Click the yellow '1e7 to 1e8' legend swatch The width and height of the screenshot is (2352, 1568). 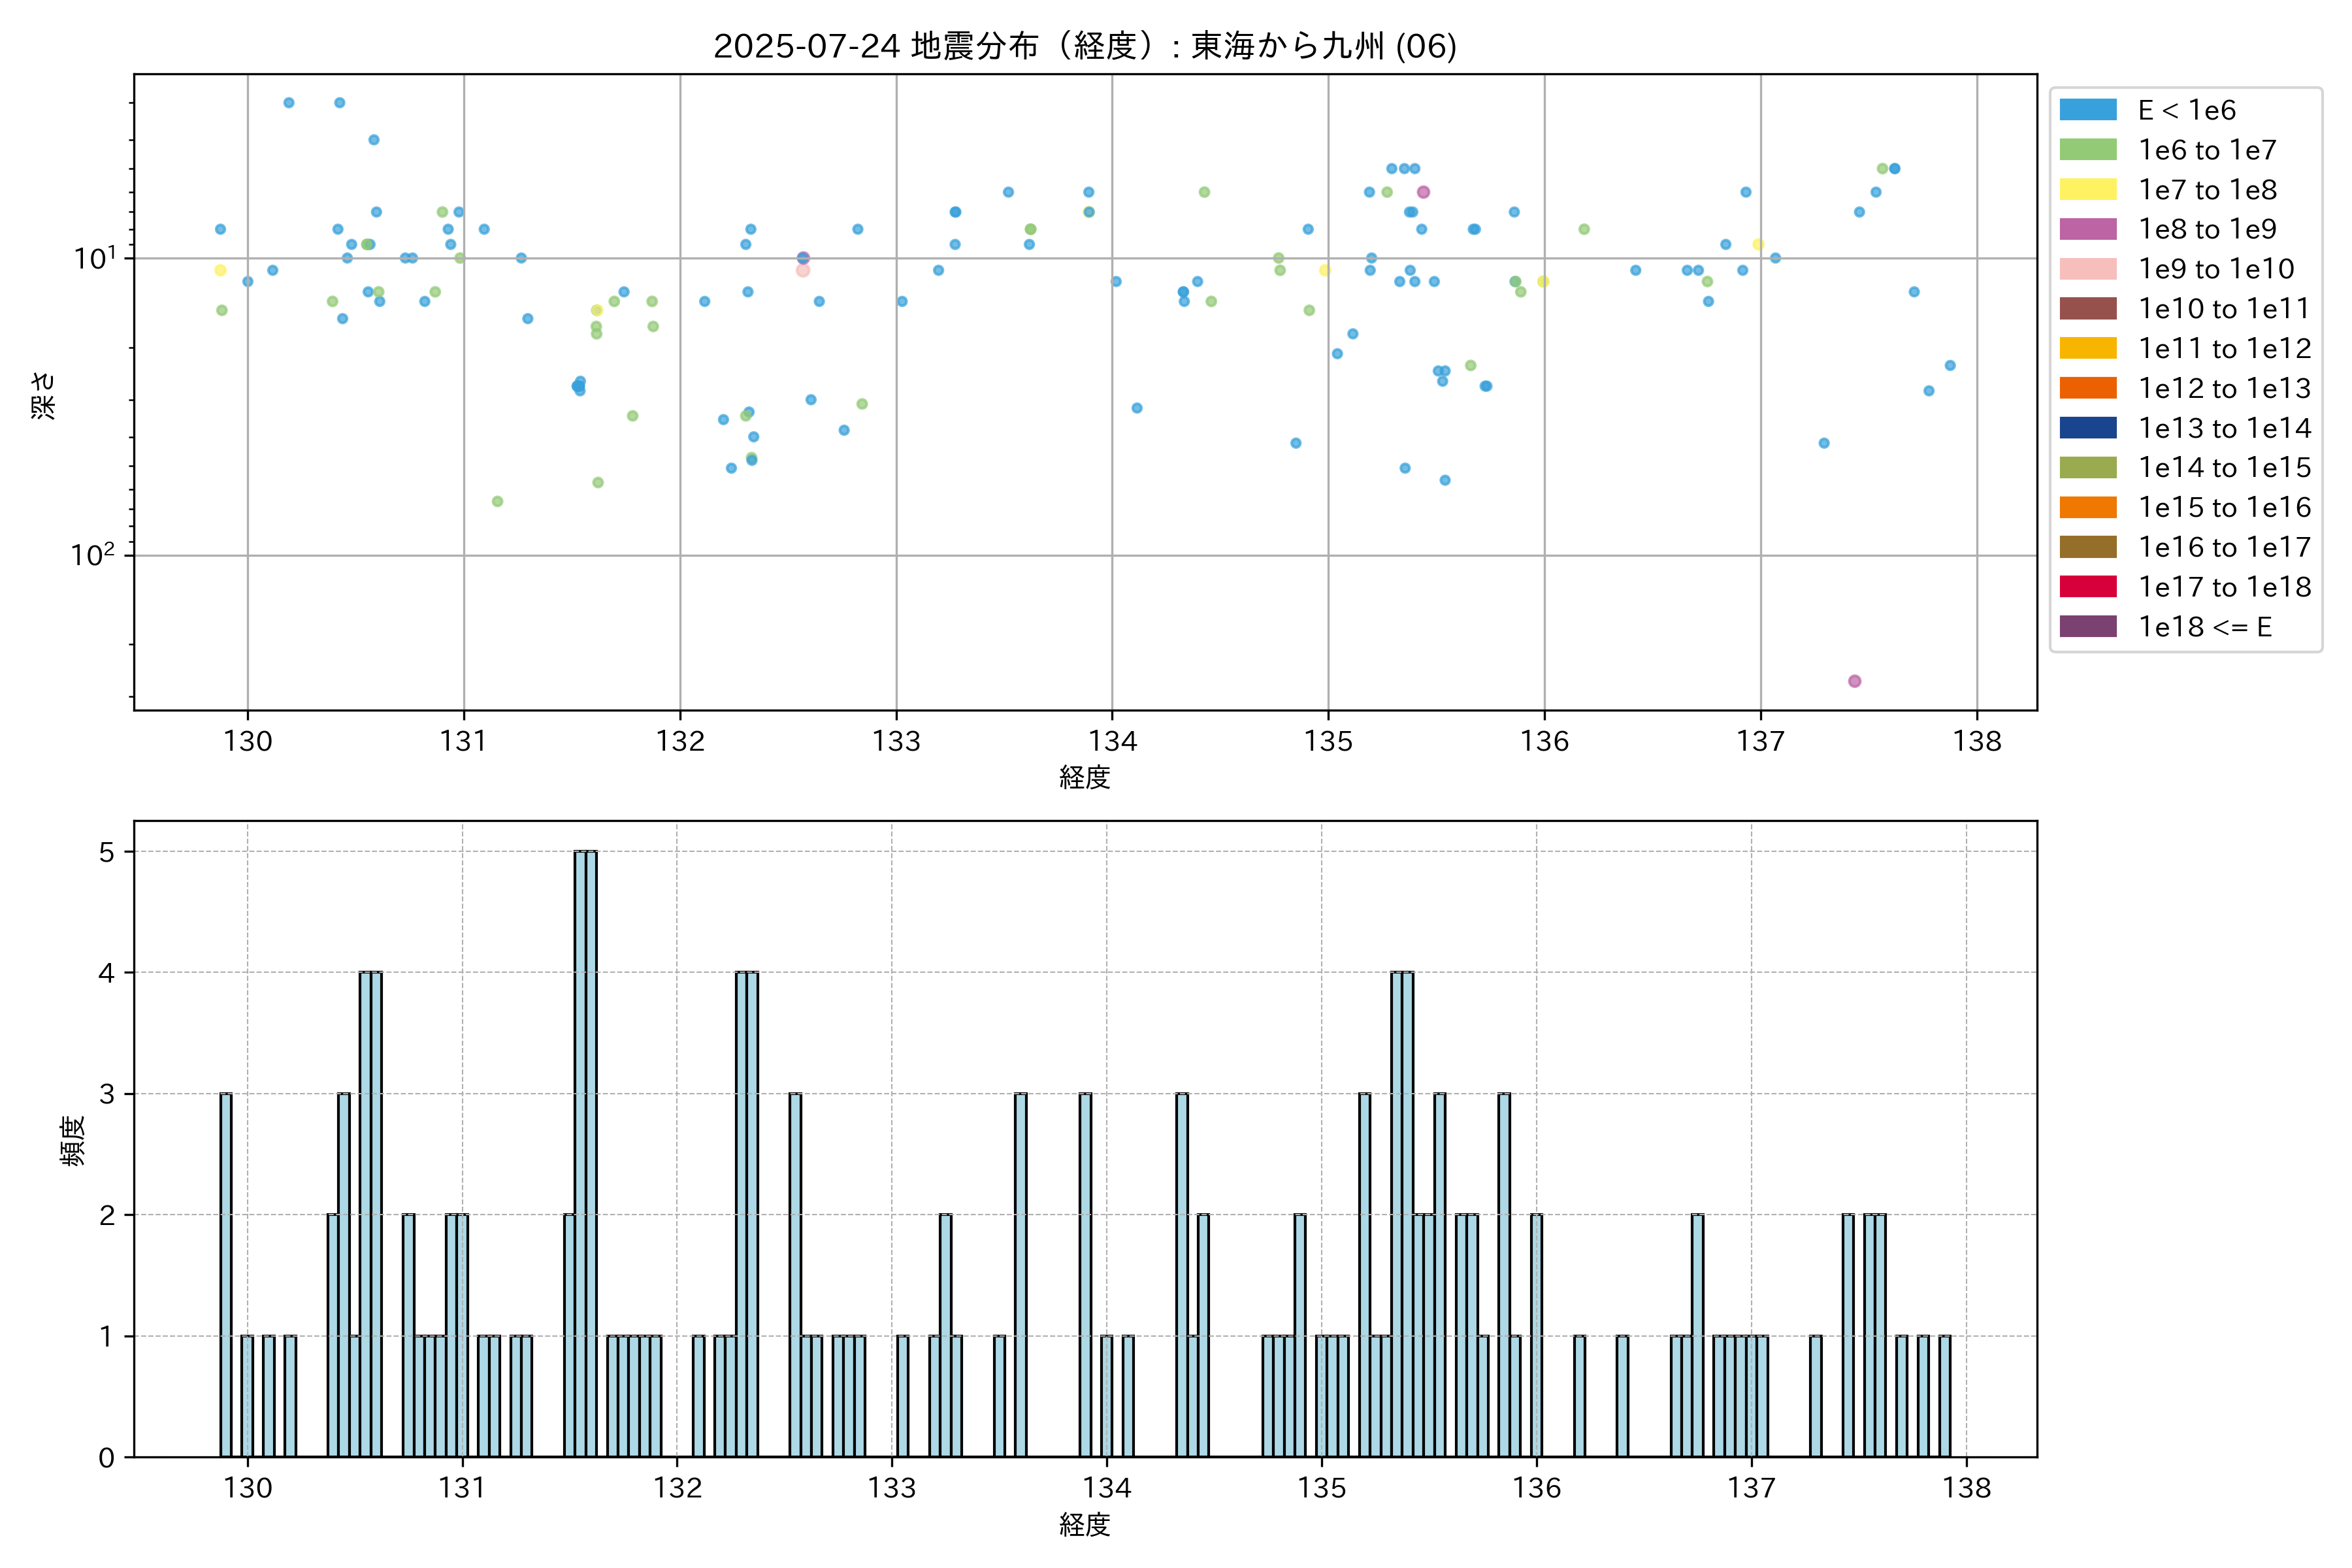coord(2087,190)
